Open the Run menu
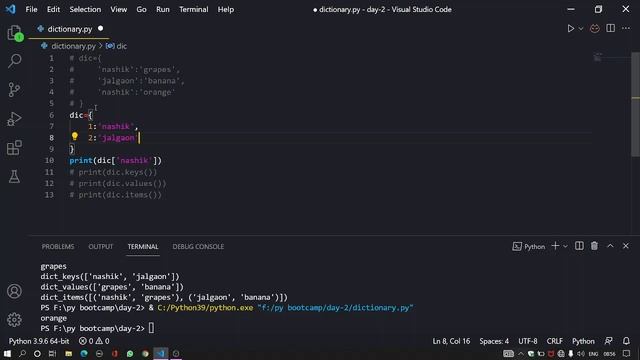This screenshot has width=640, height=360. 162,9
